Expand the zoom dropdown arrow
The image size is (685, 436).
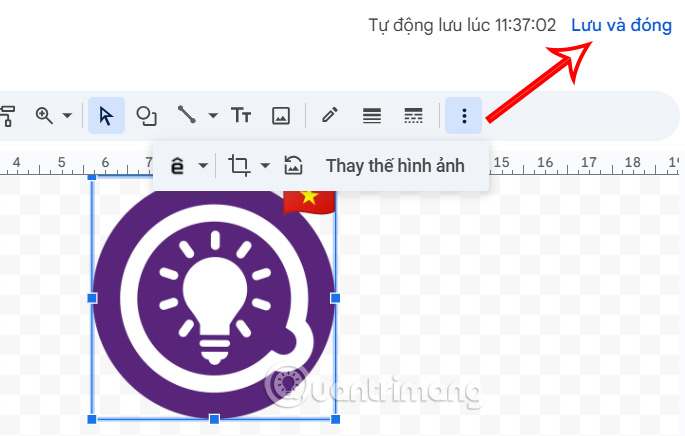tap(67, 116)
